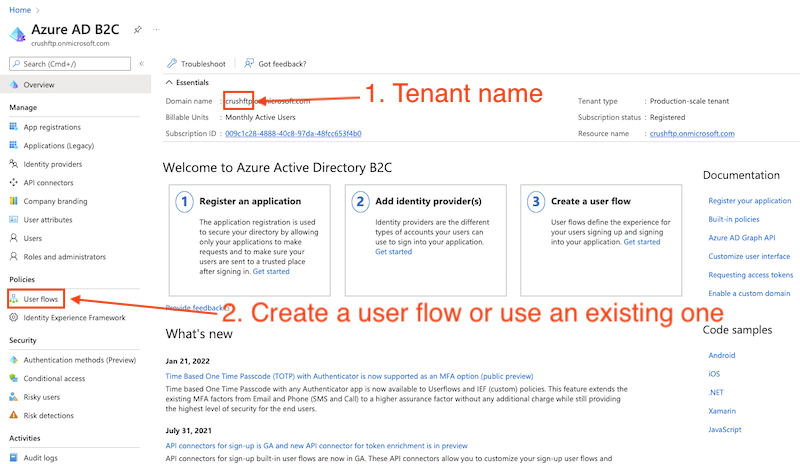Click the Got feedback person icon
This screenshot has width=800, height=464.
coord(249,63)
